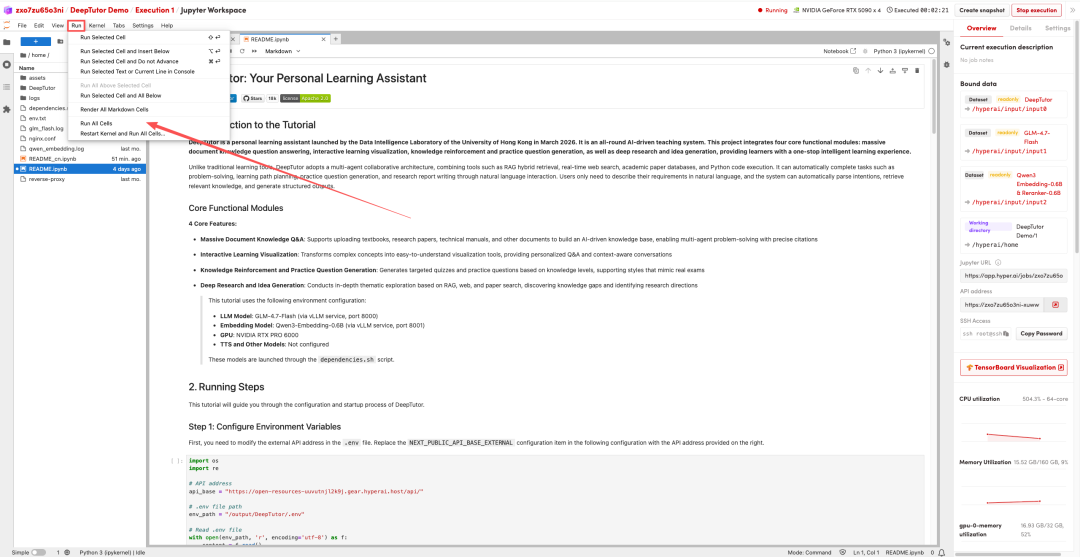Choose Run All Cells from menu

pyautogui.click(x=96, y=123)
